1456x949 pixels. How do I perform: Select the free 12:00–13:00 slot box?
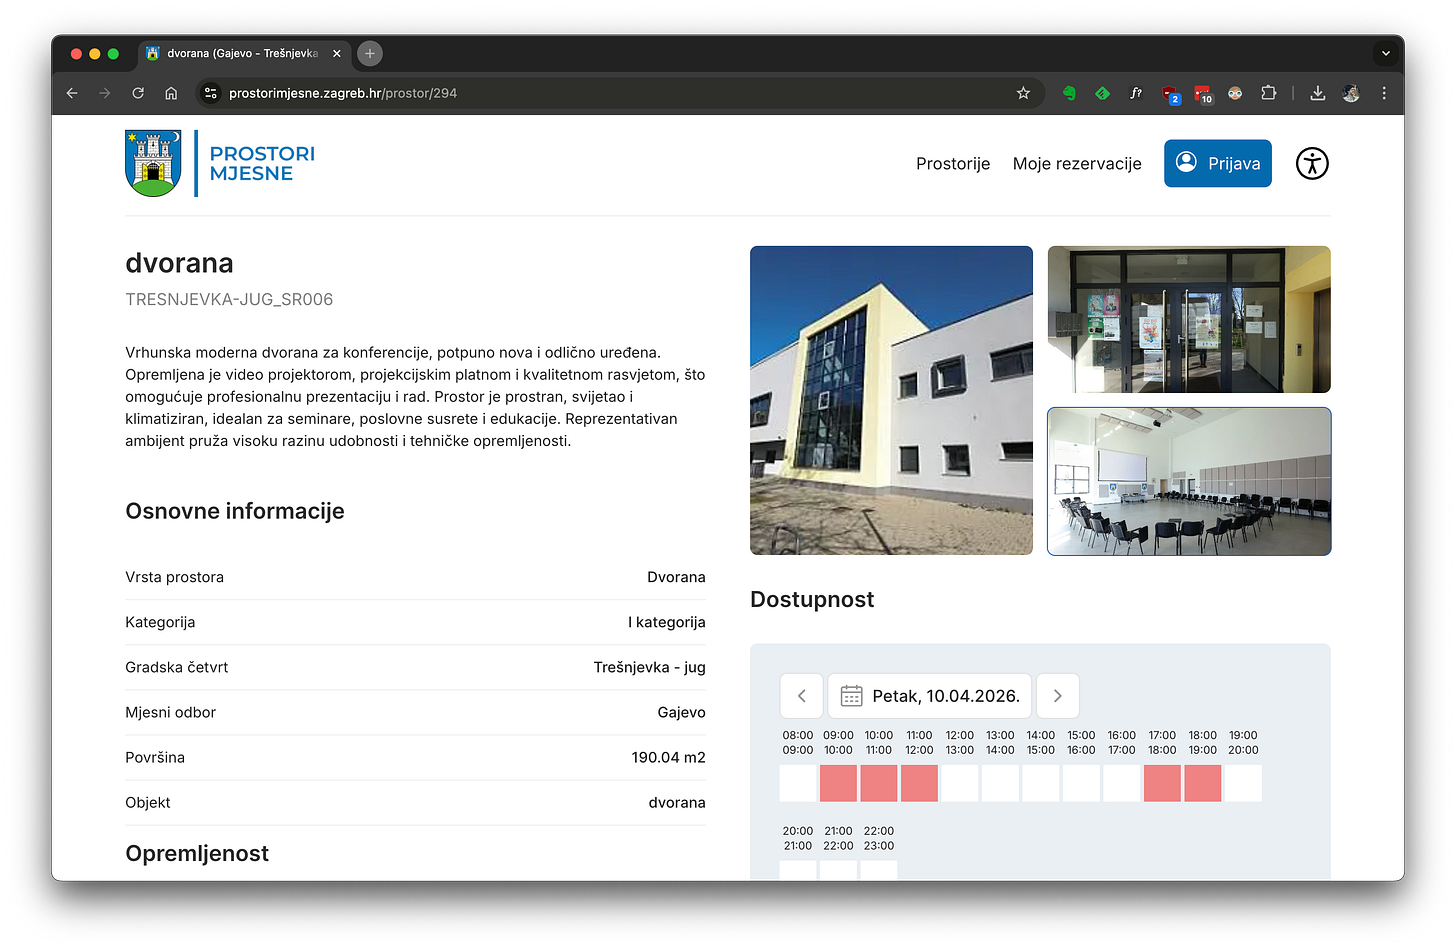960,783
